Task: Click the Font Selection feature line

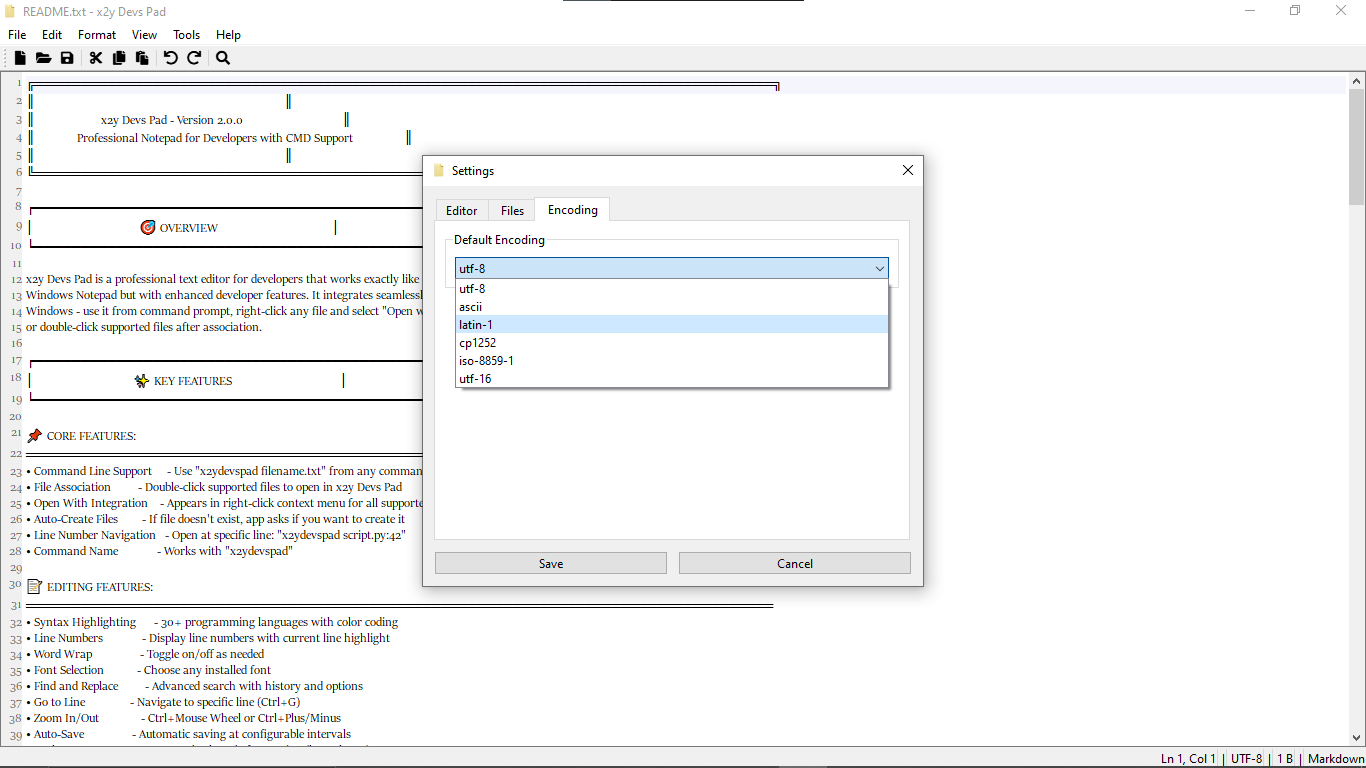Action: pos(148,670)
